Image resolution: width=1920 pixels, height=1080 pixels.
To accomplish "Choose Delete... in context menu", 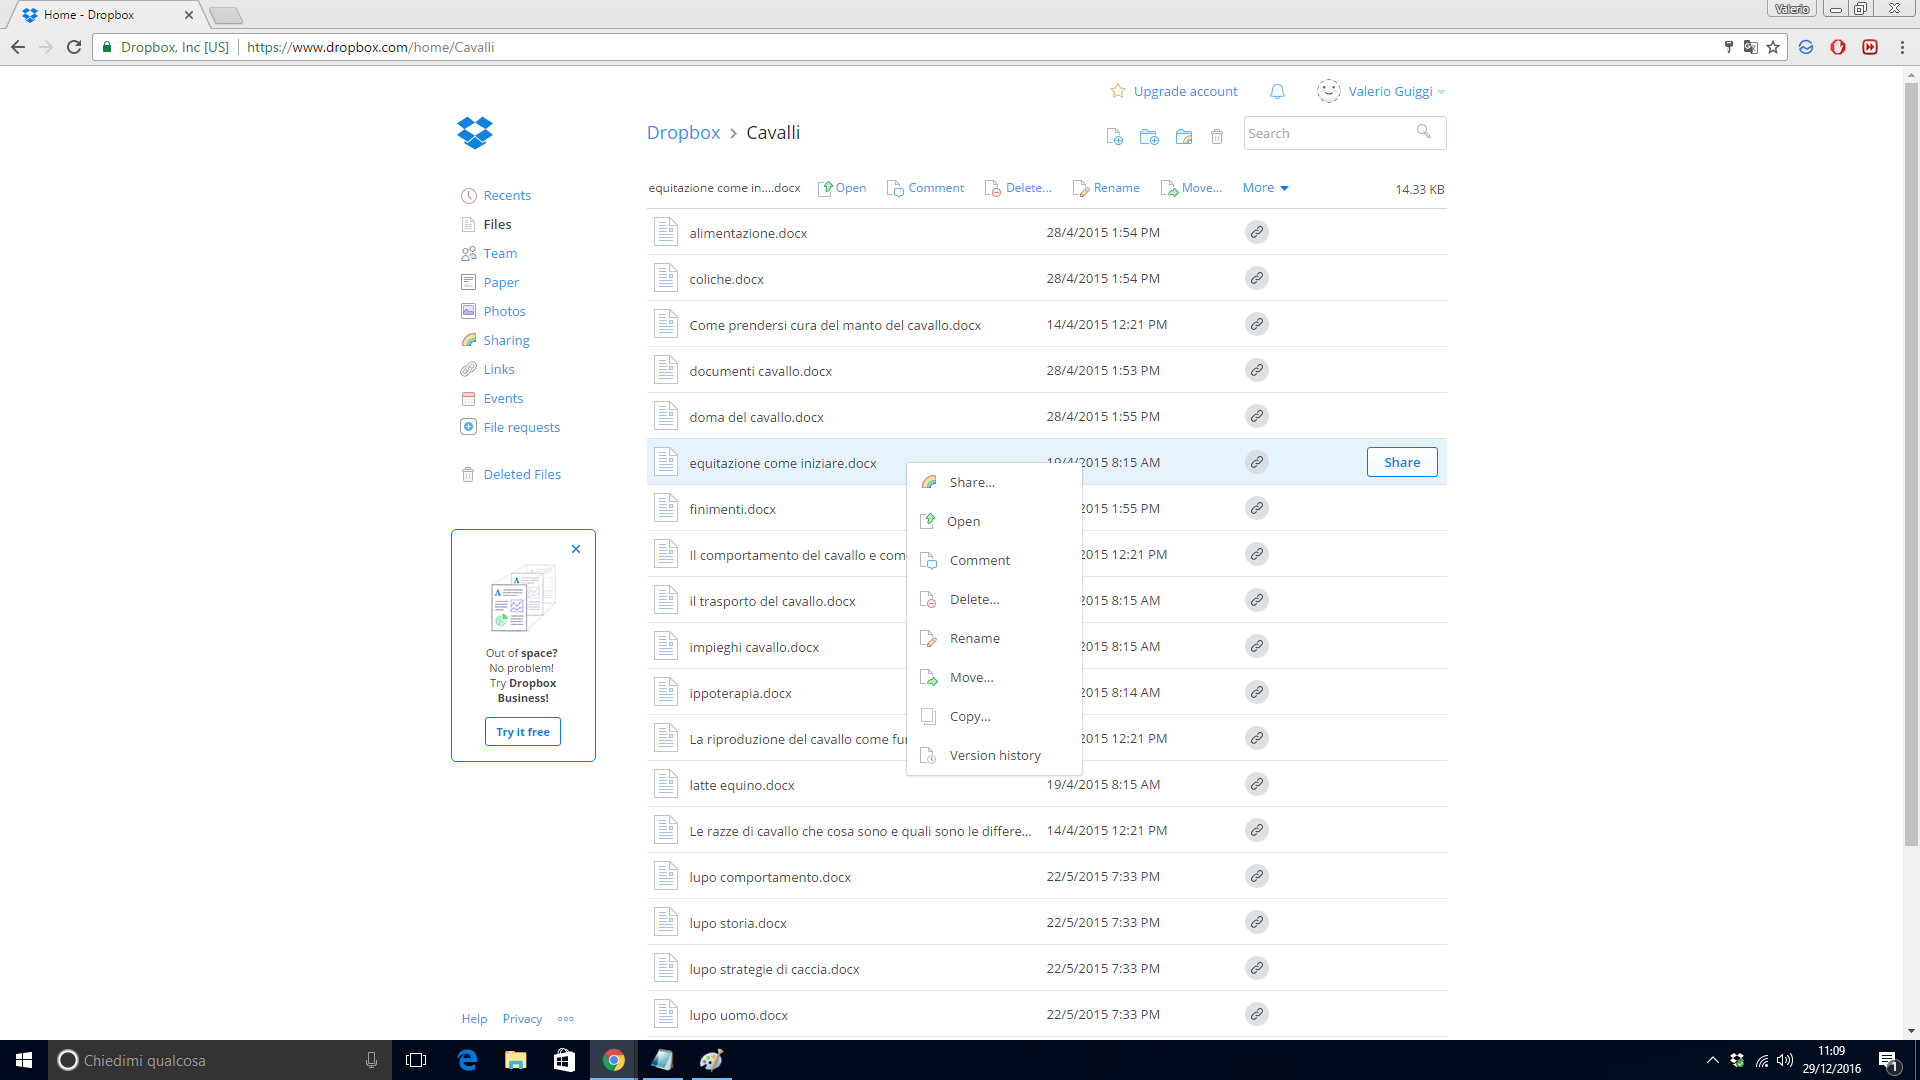I will [x=994, y=599].
